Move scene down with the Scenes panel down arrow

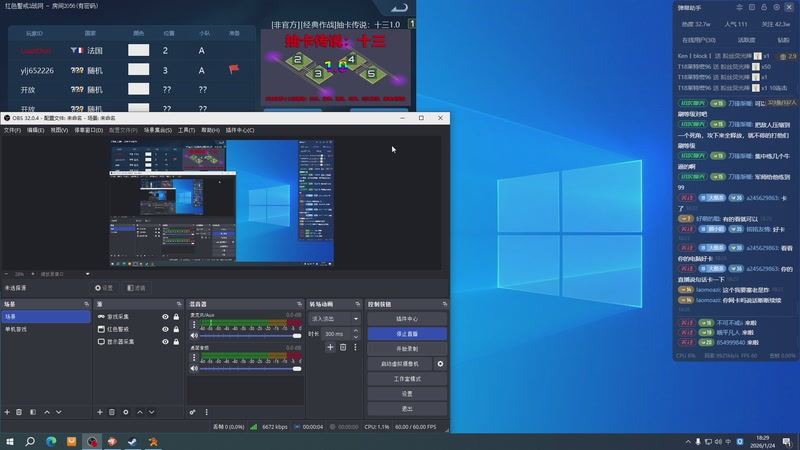(59, 412)
